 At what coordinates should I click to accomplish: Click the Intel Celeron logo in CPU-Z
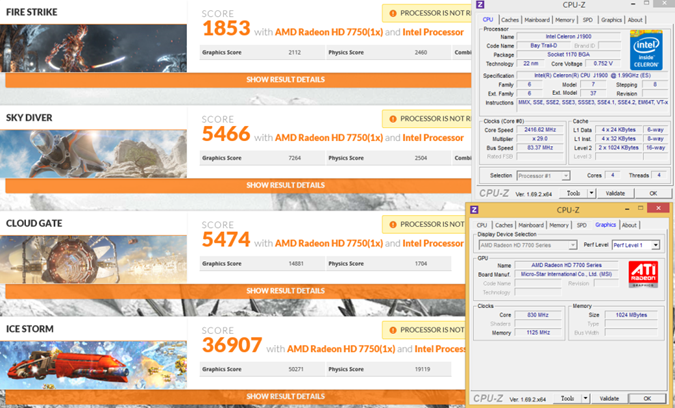646,50
